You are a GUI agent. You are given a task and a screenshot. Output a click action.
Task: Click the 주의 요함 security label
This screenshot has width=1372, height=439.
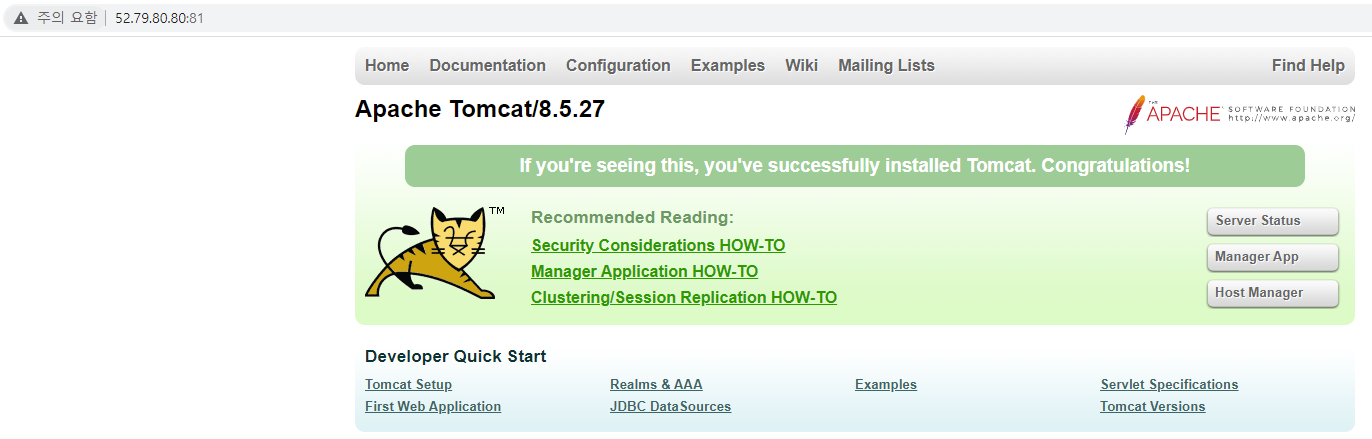point(65,18)
